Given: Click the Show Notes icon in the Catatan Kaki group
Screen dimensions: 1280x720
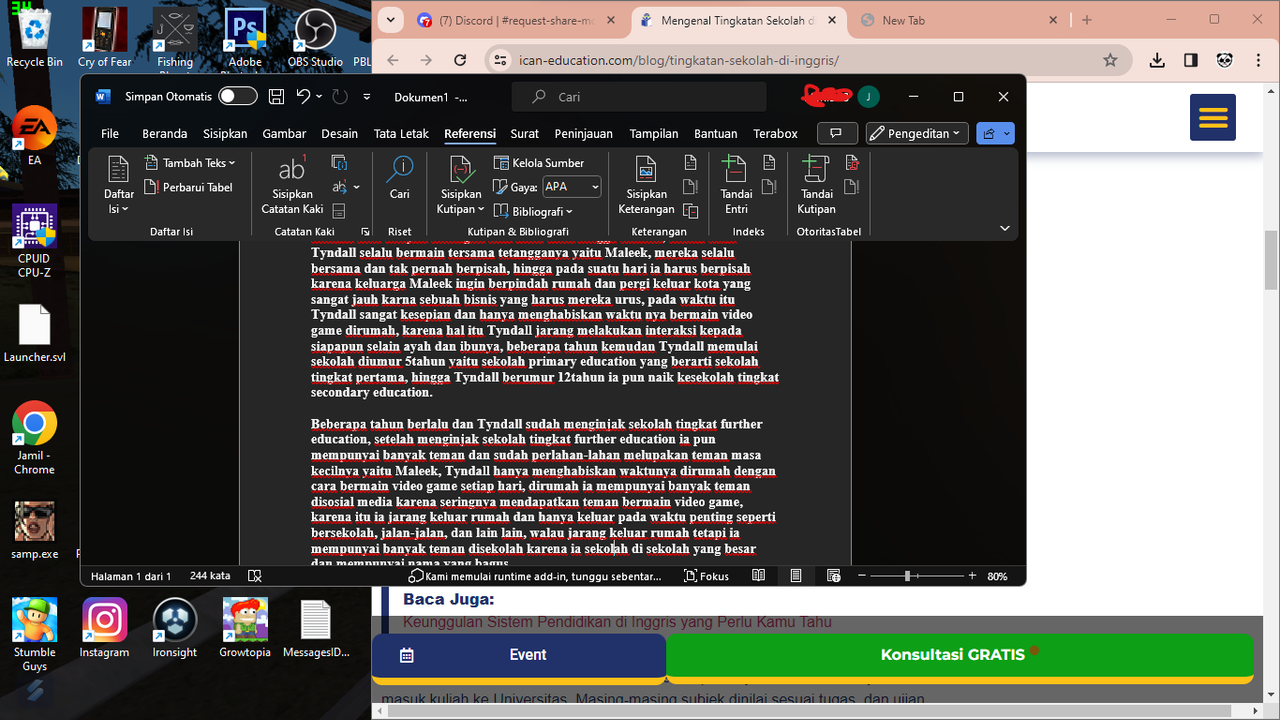Looking at the screenshot, I should tap(339, 211).
